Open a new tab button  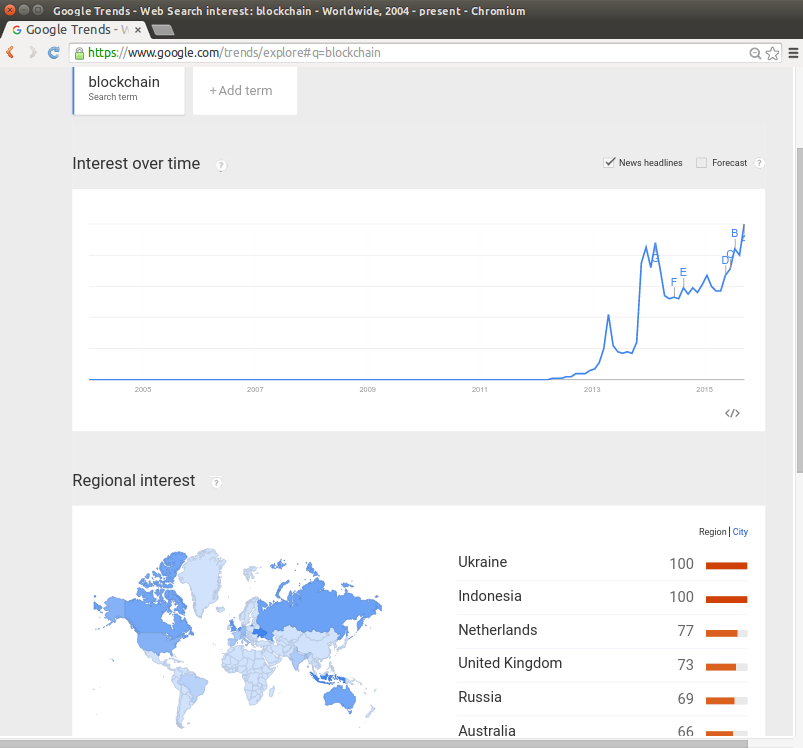coord(163,30)
